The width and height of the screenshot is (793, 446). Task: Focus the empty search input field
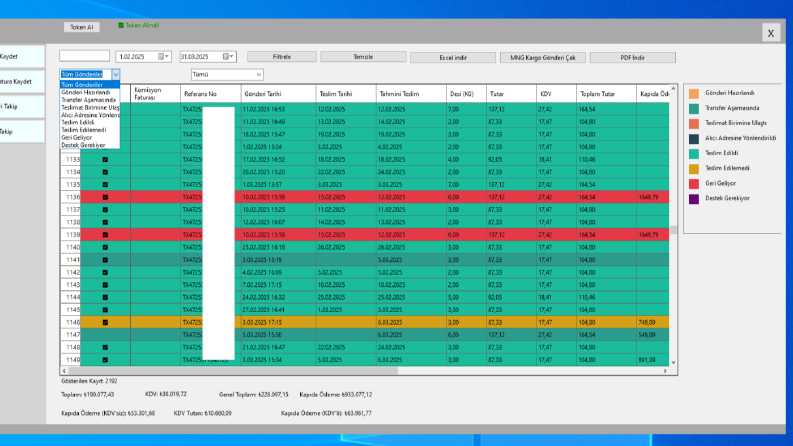point(84,56)
